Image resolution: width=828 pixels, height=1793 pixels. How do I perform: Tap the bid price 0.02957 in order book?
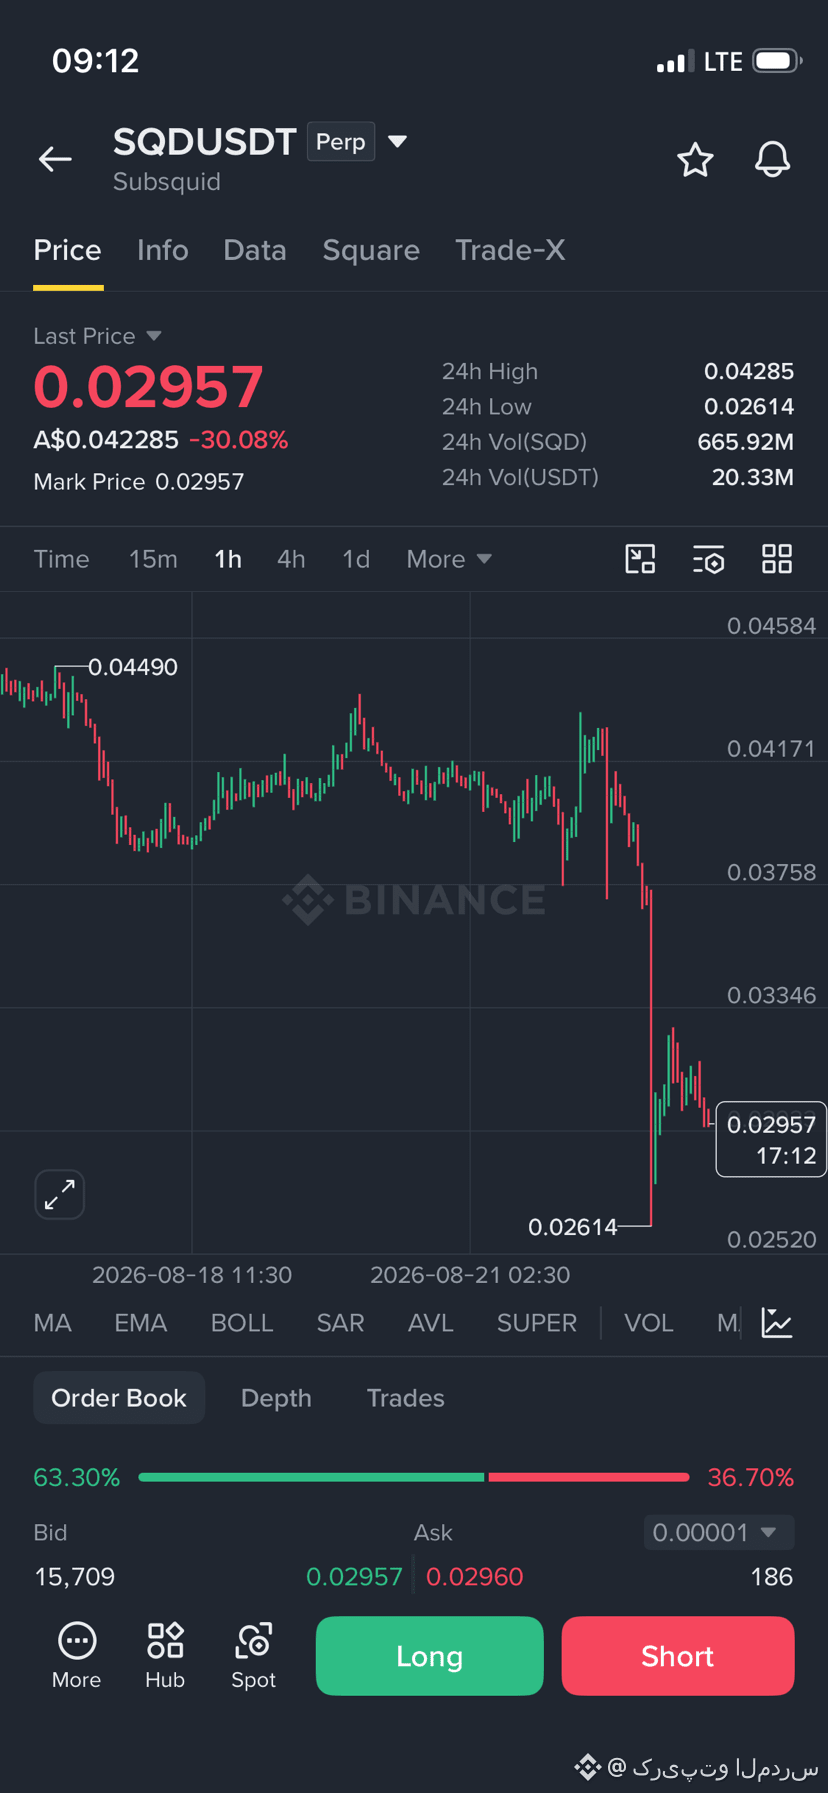click(x=354, y=1577)
